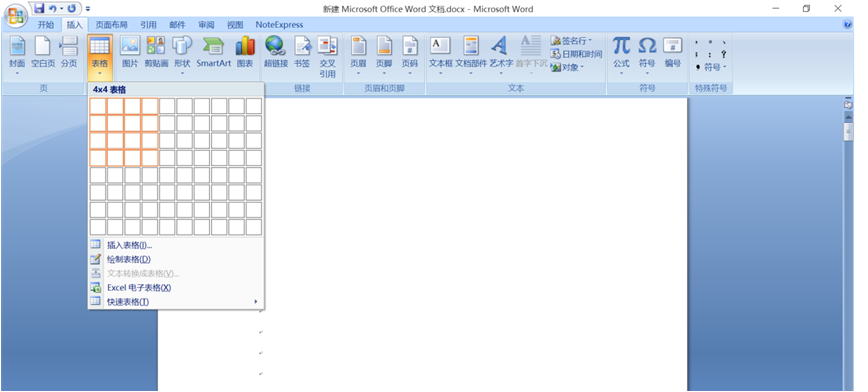Insert the question mark special symbol

coord(724,54)
